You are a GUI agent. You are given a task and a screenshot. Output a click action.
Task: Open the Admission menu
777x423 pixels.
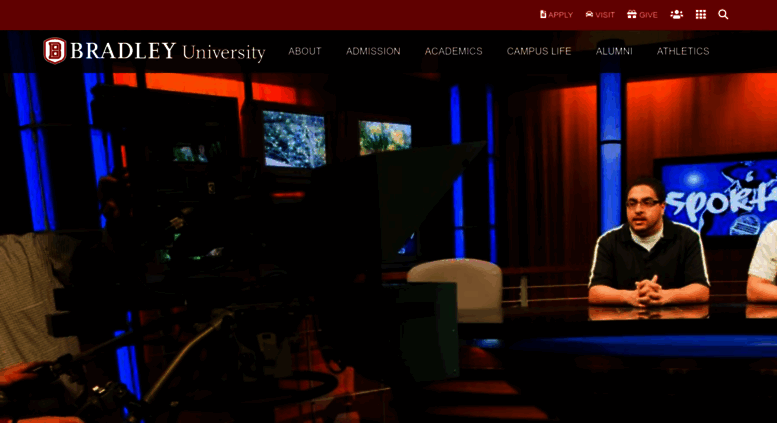373,51
